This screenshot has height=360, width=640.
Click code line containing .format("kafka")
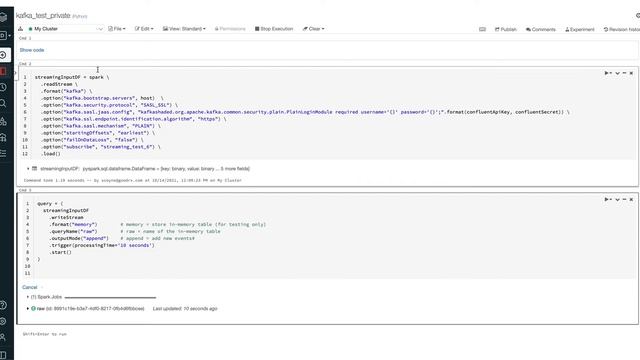point(67,91)
